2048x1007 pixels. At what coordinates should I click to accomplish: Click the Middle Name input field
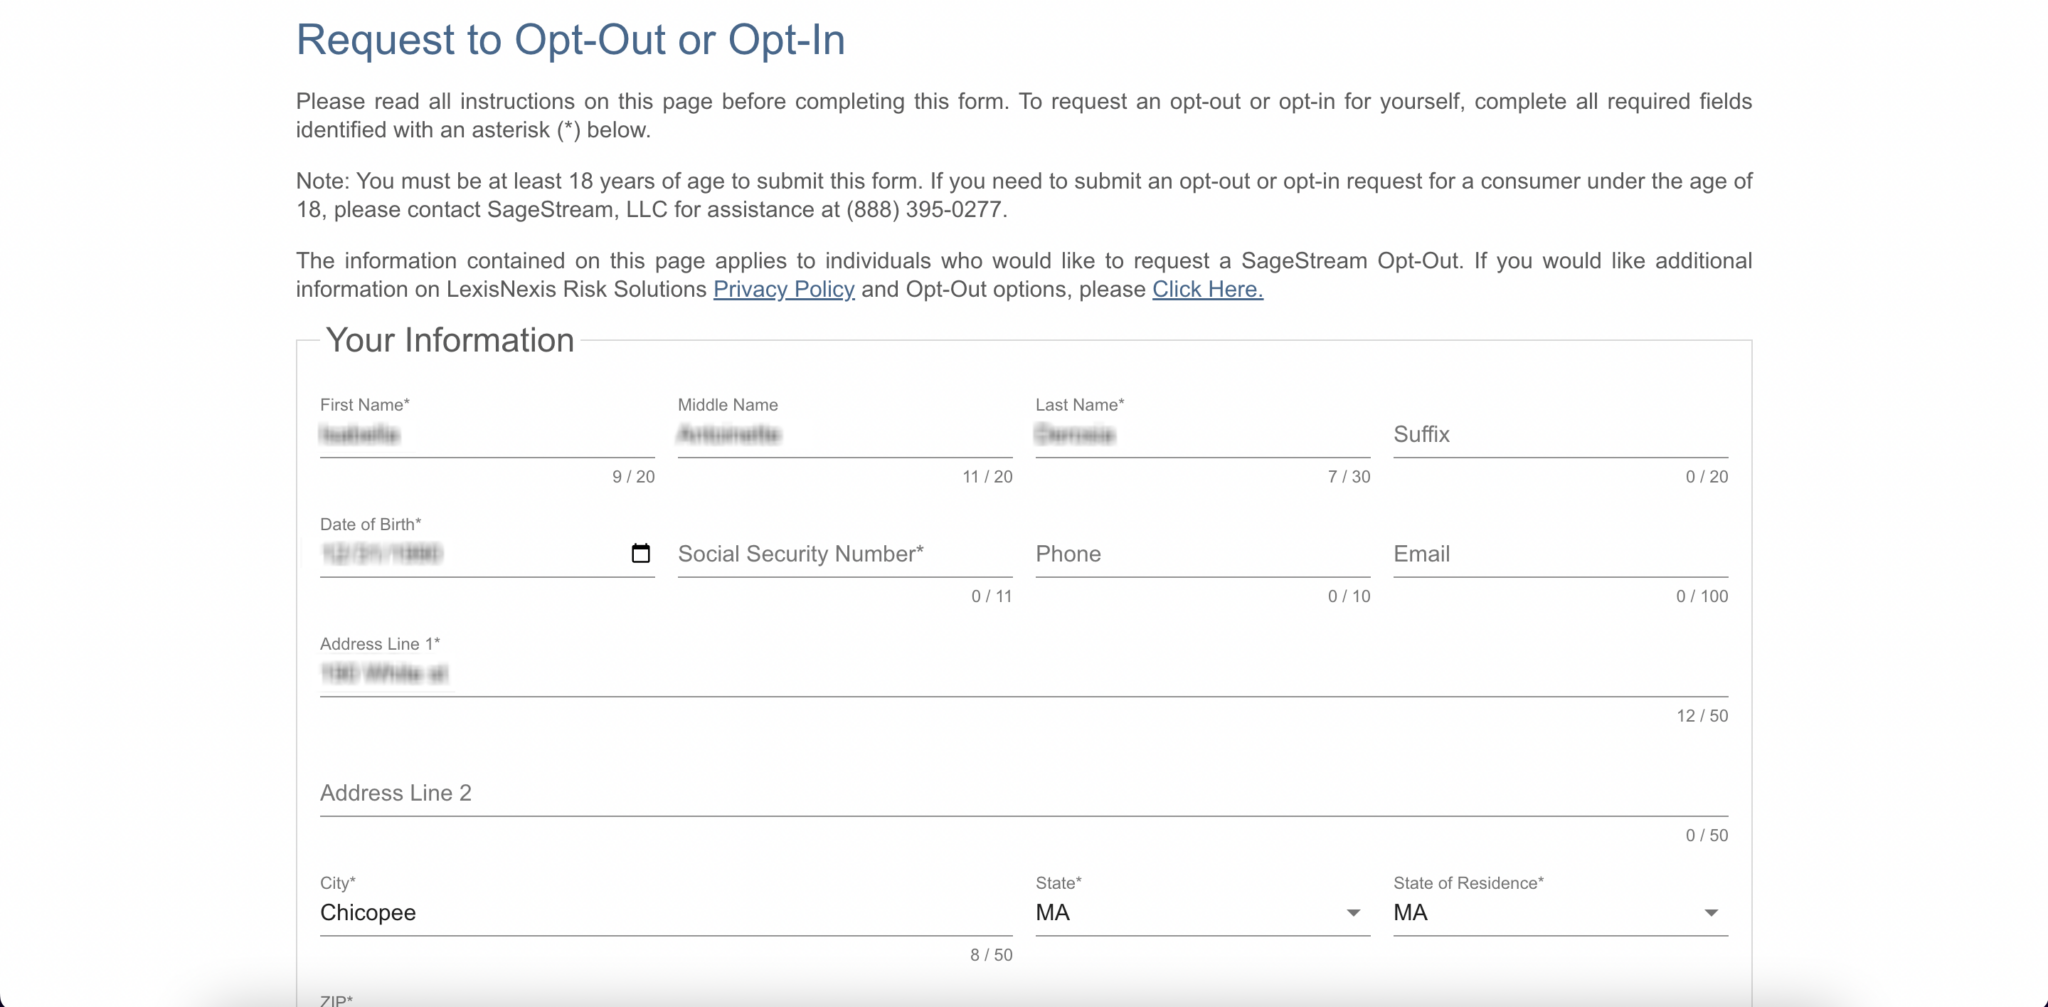(845, 436)
